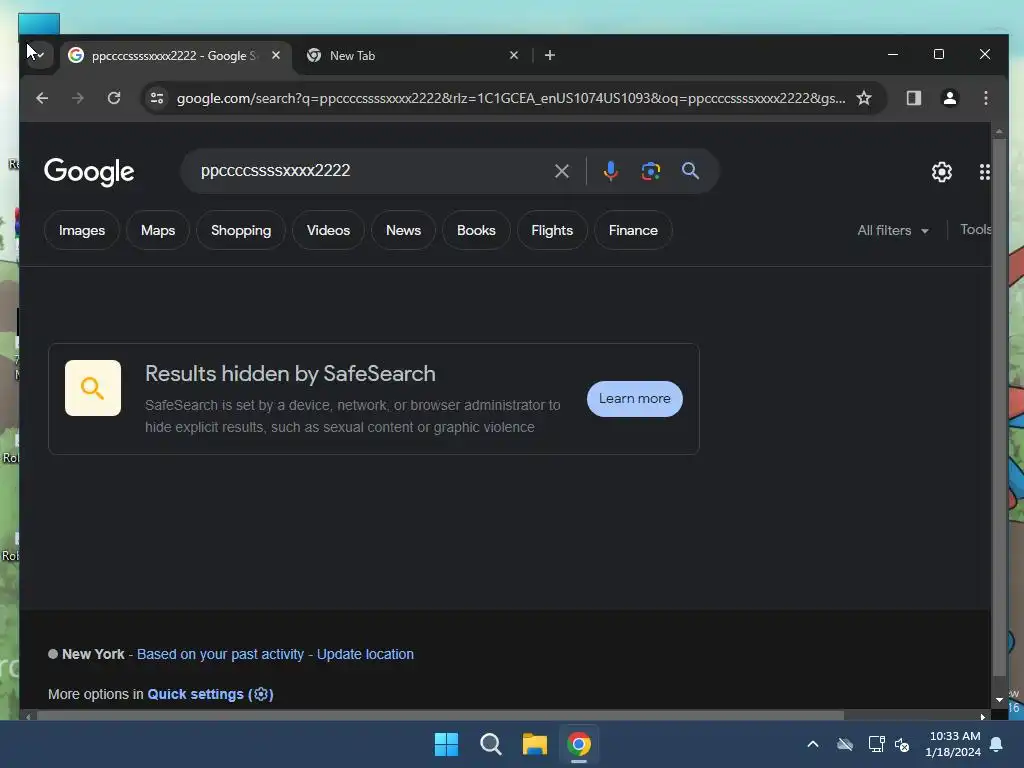Expand the All filters dropdown
Screen dimensions: 1024x768
(893, 230)
